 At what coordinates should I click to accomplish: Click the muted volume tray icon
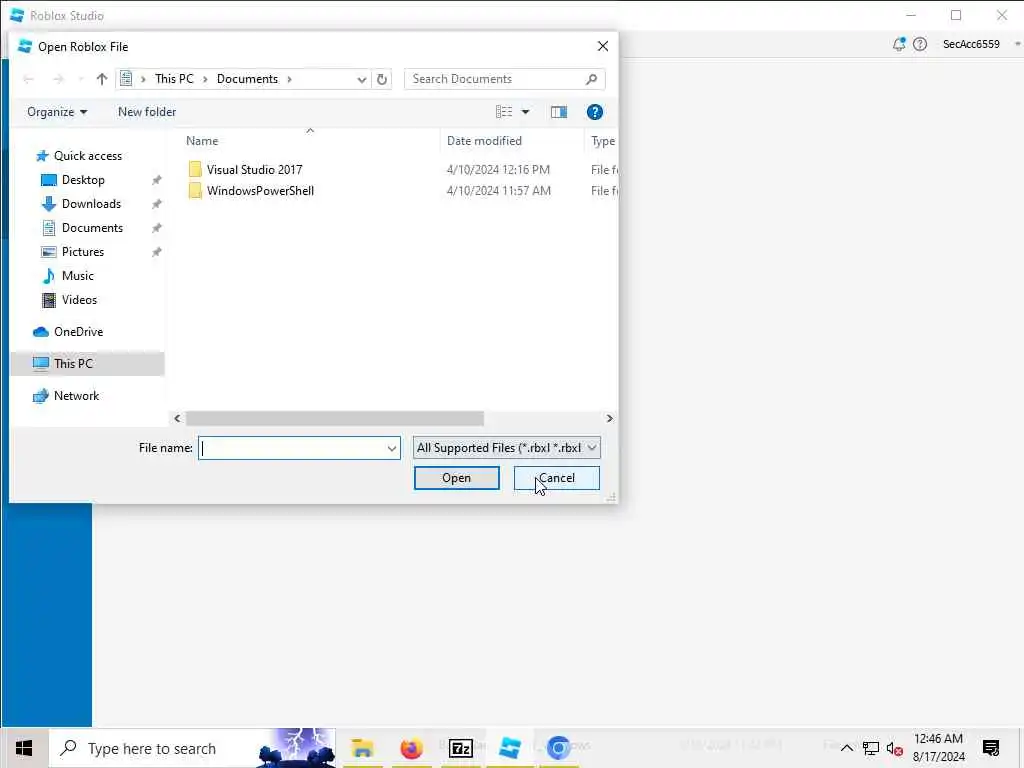(894, 748)
